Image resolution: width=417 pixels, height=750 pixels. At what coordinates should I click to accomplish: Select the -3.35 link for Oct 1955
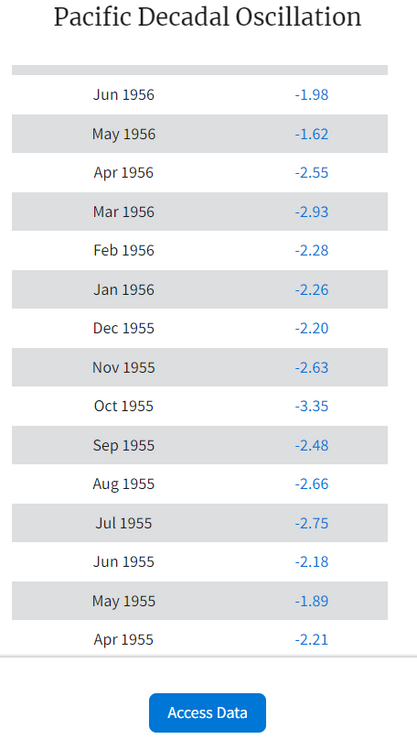(312, 406)
